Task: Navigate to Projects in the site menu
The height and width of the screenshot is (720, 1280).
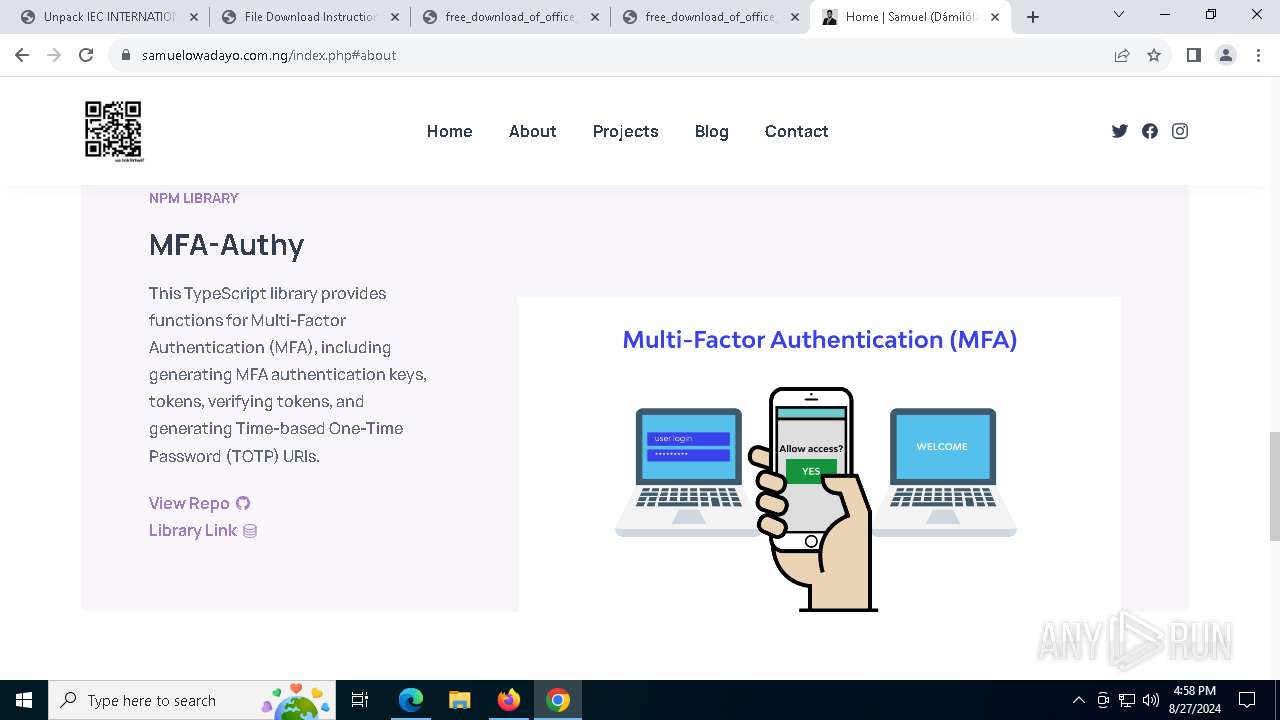Action: 625,131
